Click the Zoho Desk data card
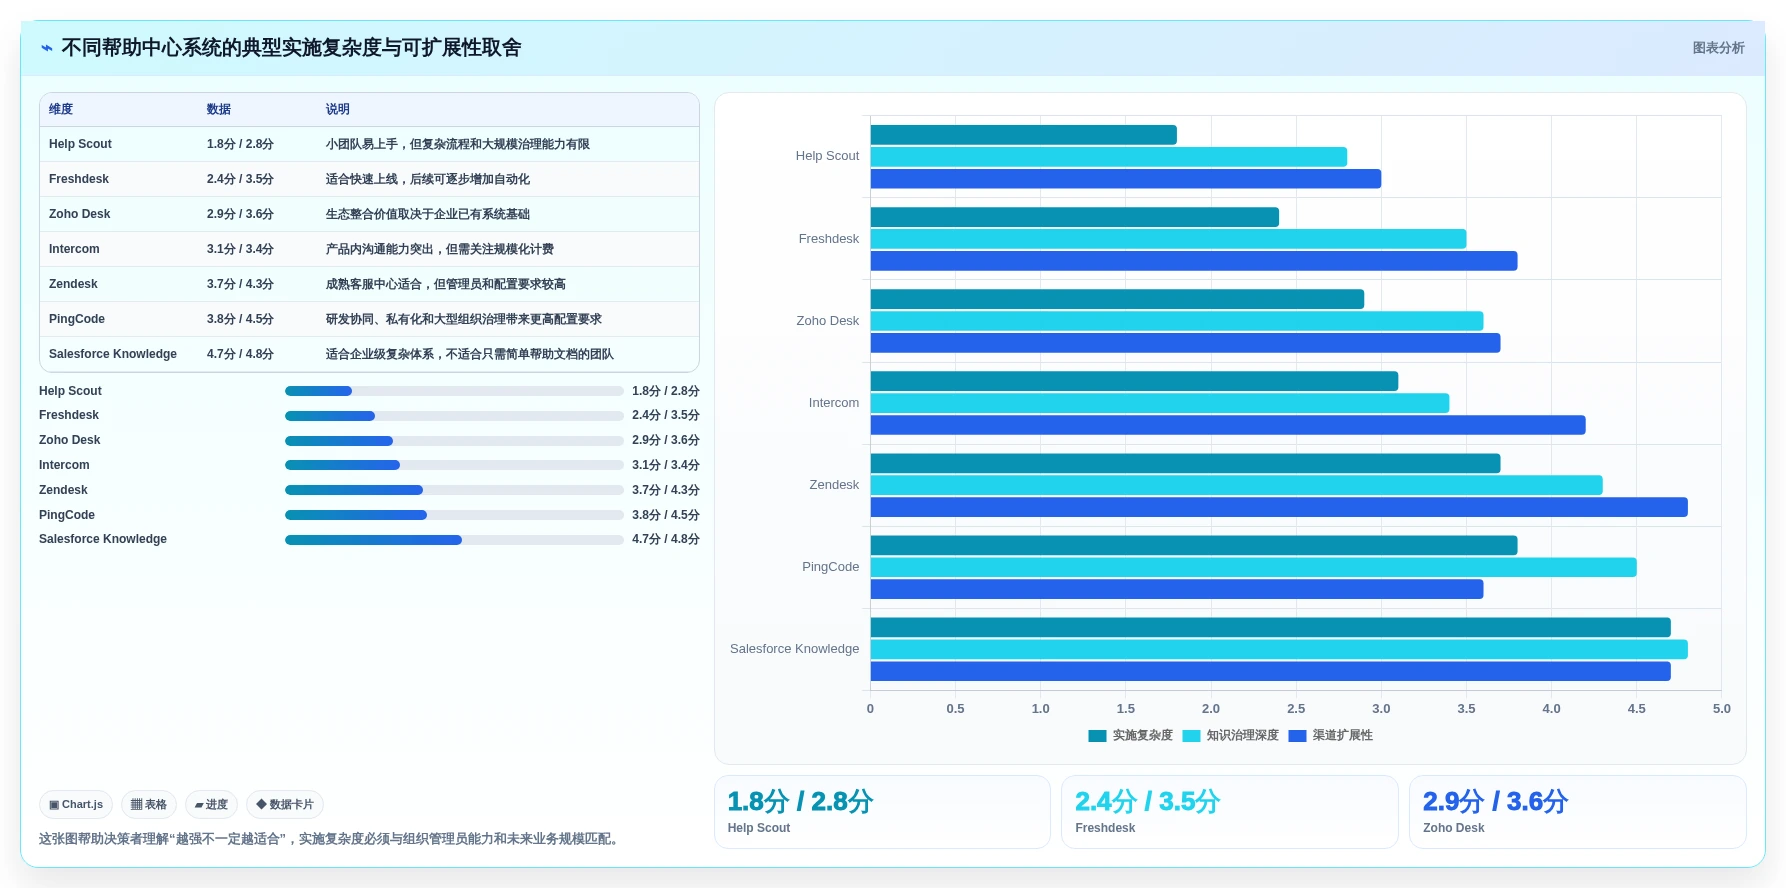Screen dimensions: 1786x888 (1577, 812)
